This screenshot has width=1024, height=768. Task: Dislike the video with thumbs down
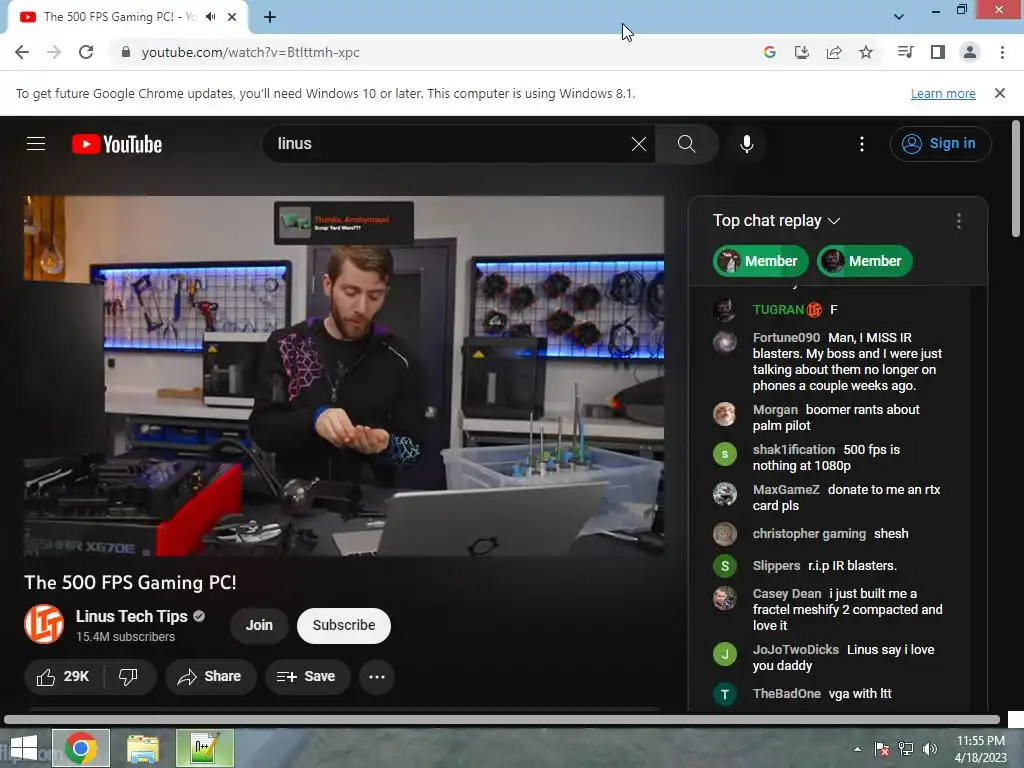tap(128, 677)
